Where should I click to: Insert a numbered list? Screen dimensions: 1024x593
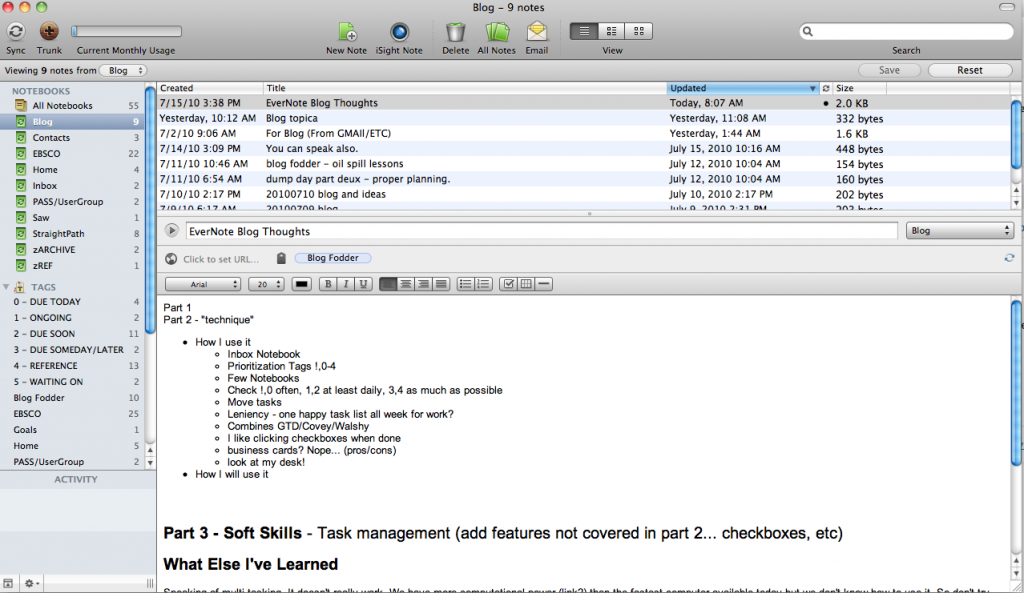[x=483, y=283]
